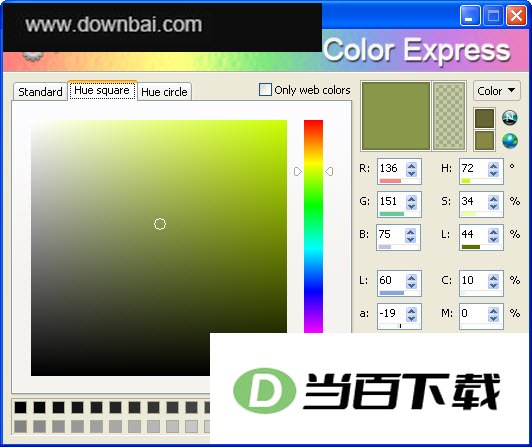Increase the C cyan percent up arrow
This screenshot has width=532, height=447.
pos(493,278)
